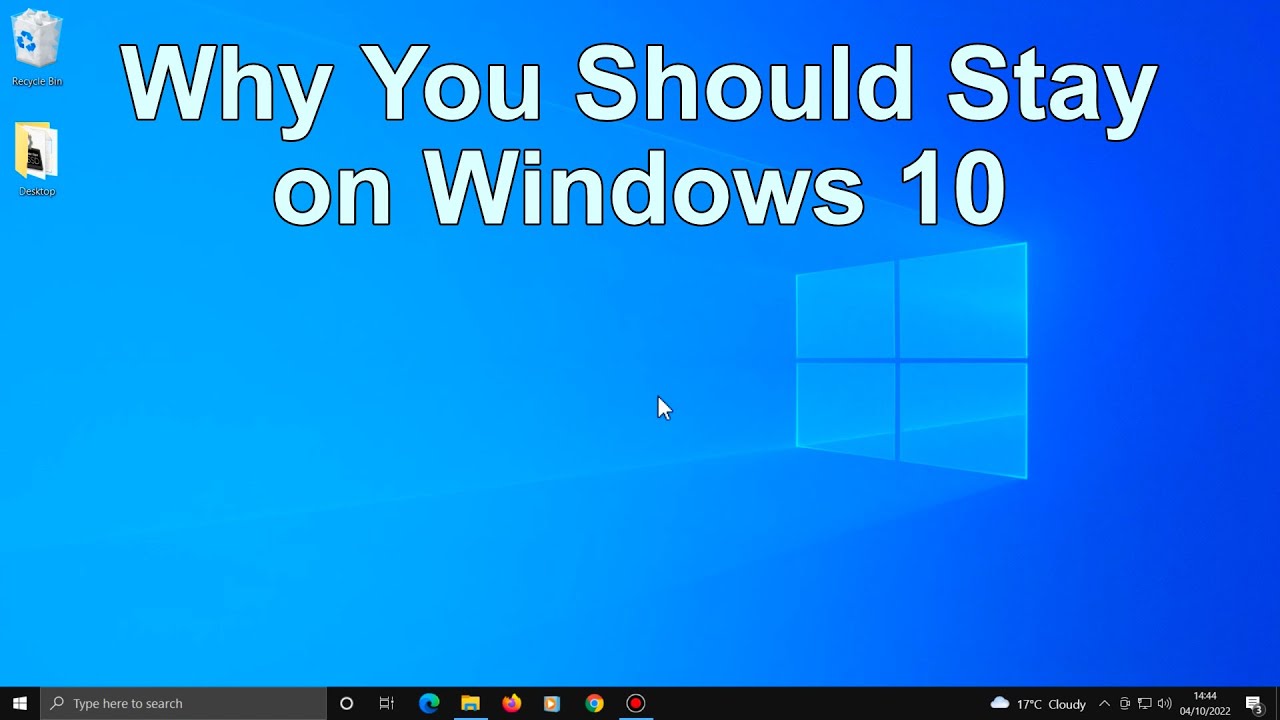Select the Desktop folder icon
1280x720 pixels.
37,159
